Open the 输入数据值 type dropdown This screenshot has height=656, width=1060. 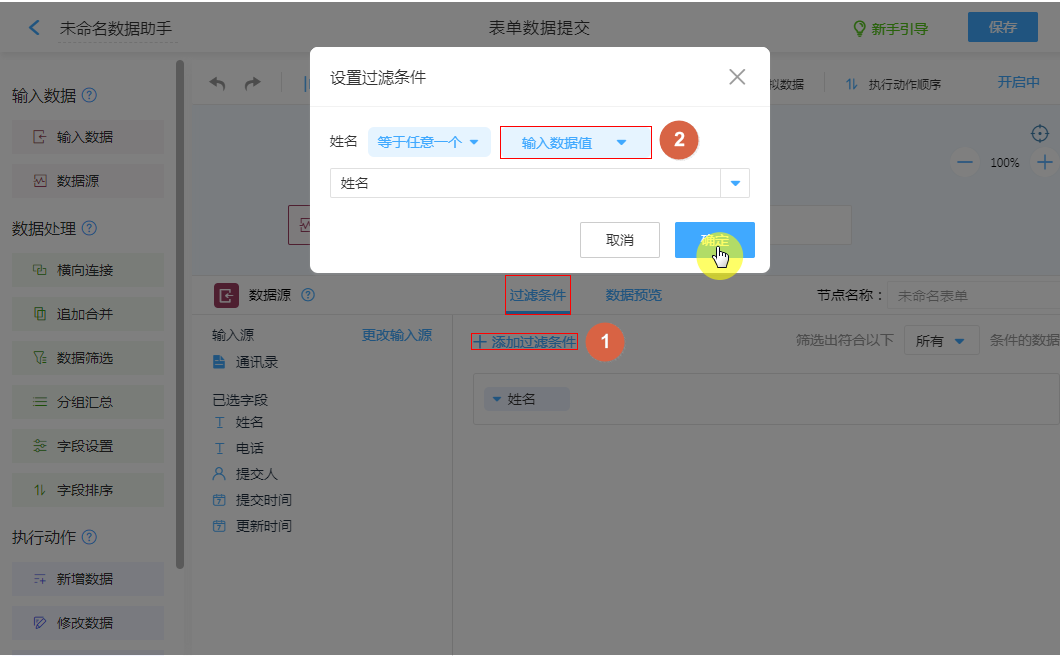click(x=575, y=142)
